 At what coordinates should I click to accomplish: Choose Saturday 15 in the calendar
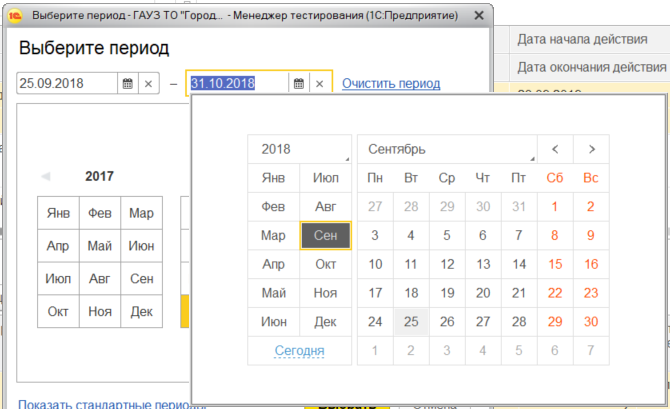[555, 265]
